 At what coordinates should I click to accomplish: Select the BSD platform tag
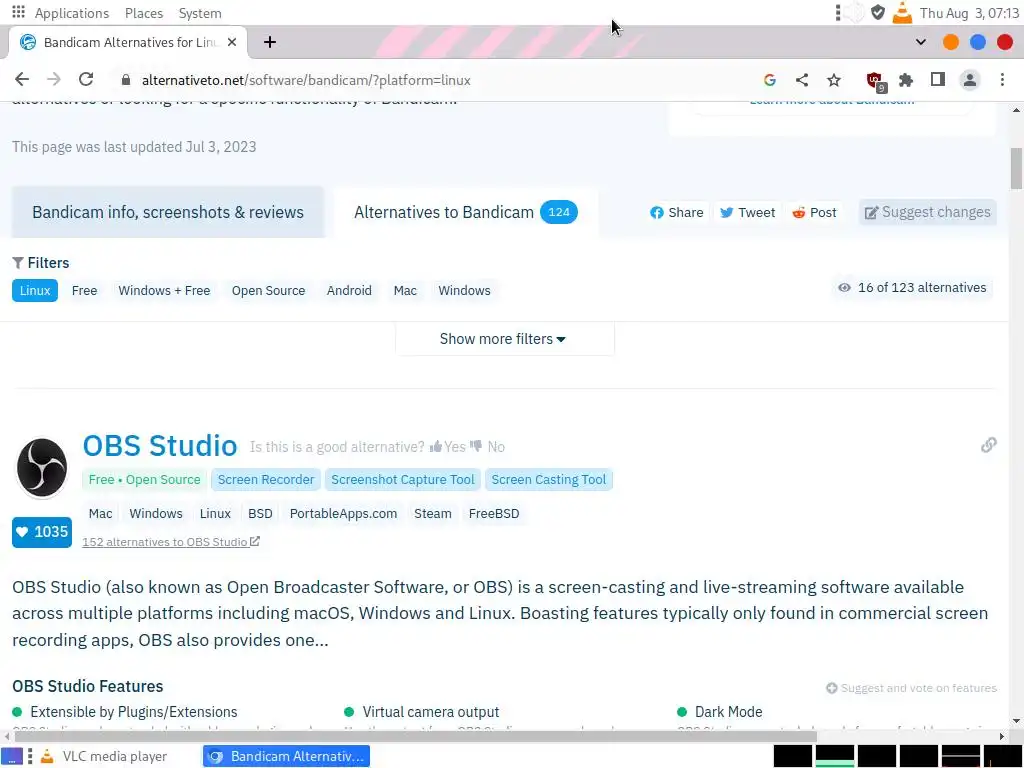[x=260, y=513]
